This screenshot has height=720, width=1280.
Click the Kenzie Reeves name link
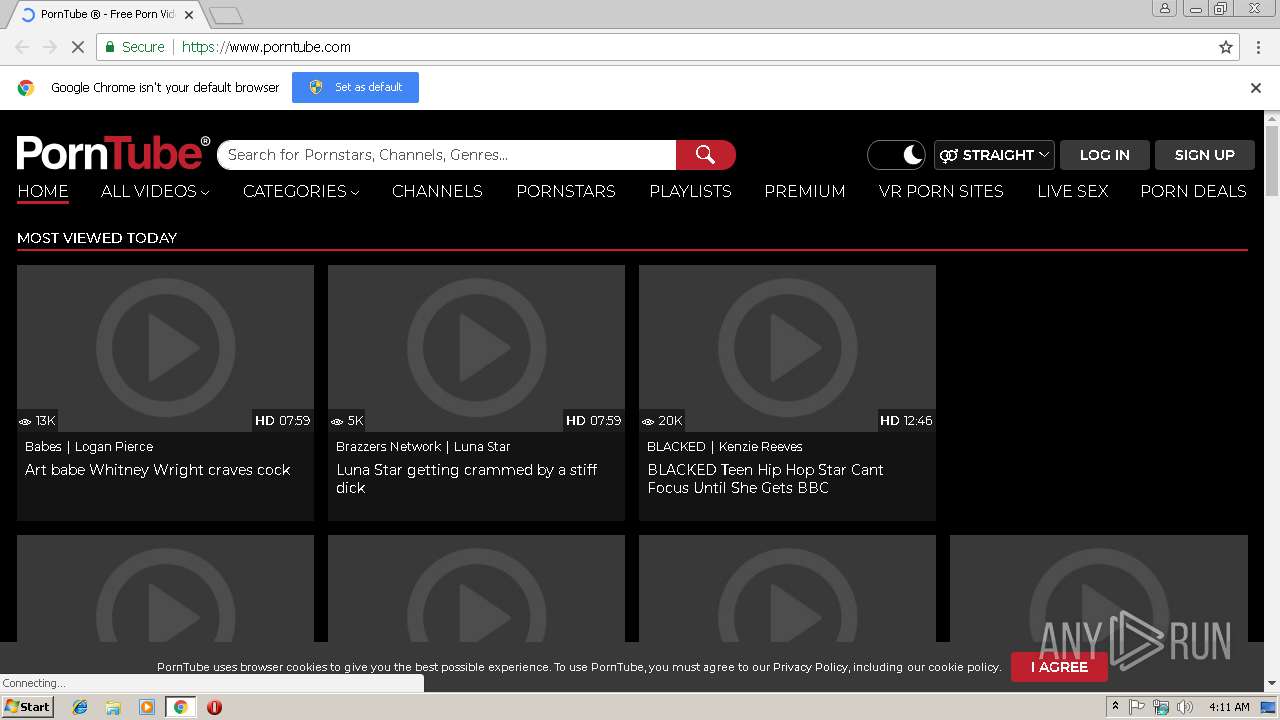pyautogui.click(x=761, y=447)
